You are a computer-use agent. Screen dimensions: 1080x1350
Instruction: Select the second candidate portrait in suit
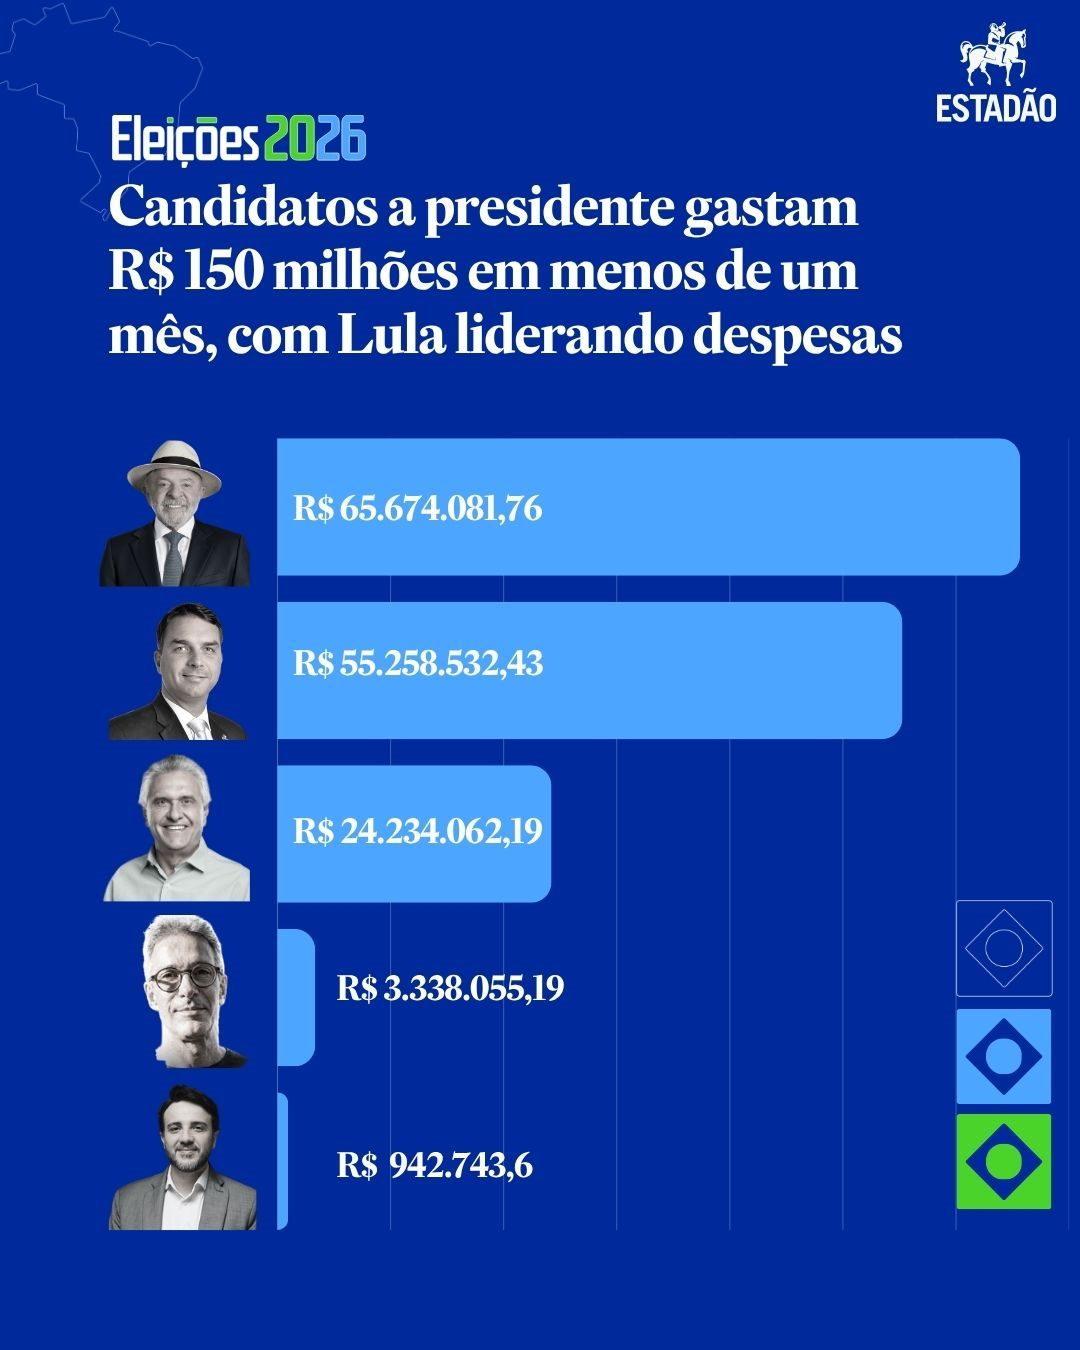pos(178,672)
